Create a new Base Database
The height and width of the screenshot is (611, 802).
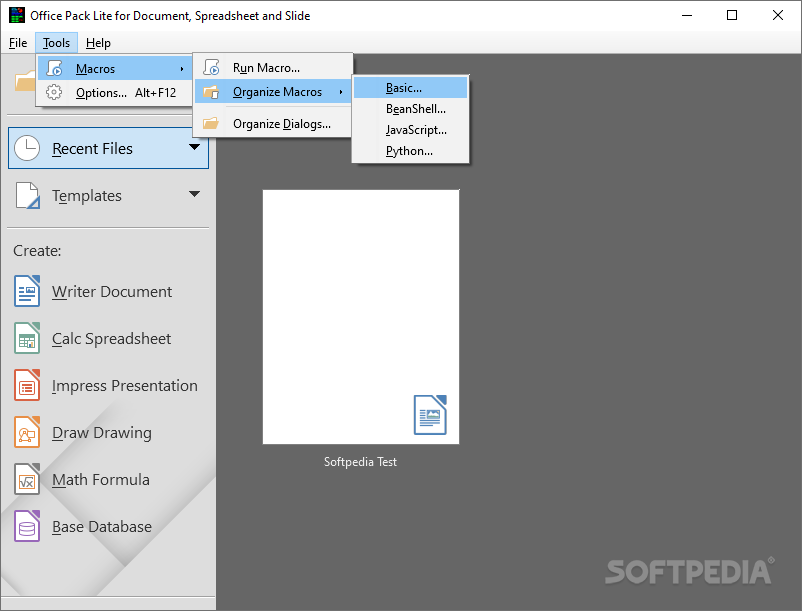(x=108, y=526)
